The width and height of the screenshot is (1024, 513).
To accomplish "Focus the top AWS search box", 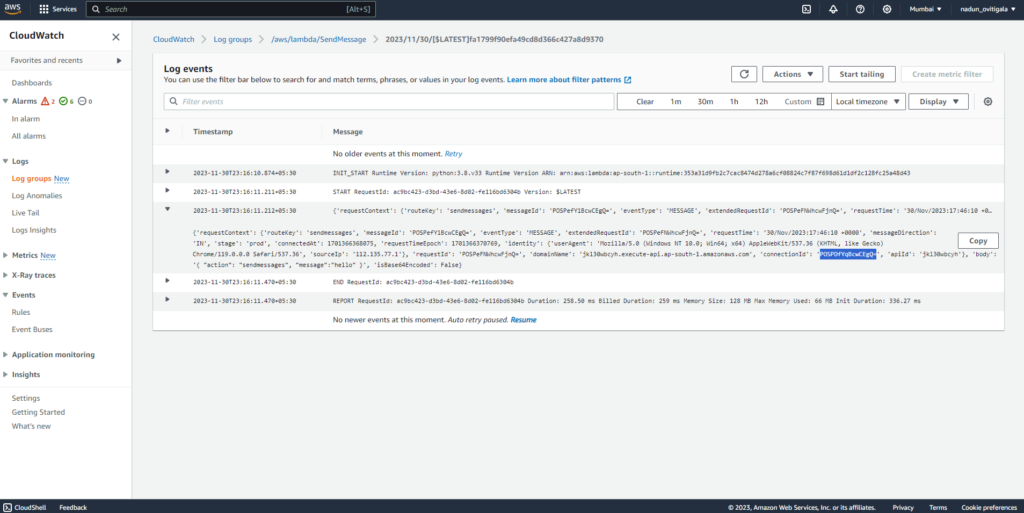I will 231,9.
